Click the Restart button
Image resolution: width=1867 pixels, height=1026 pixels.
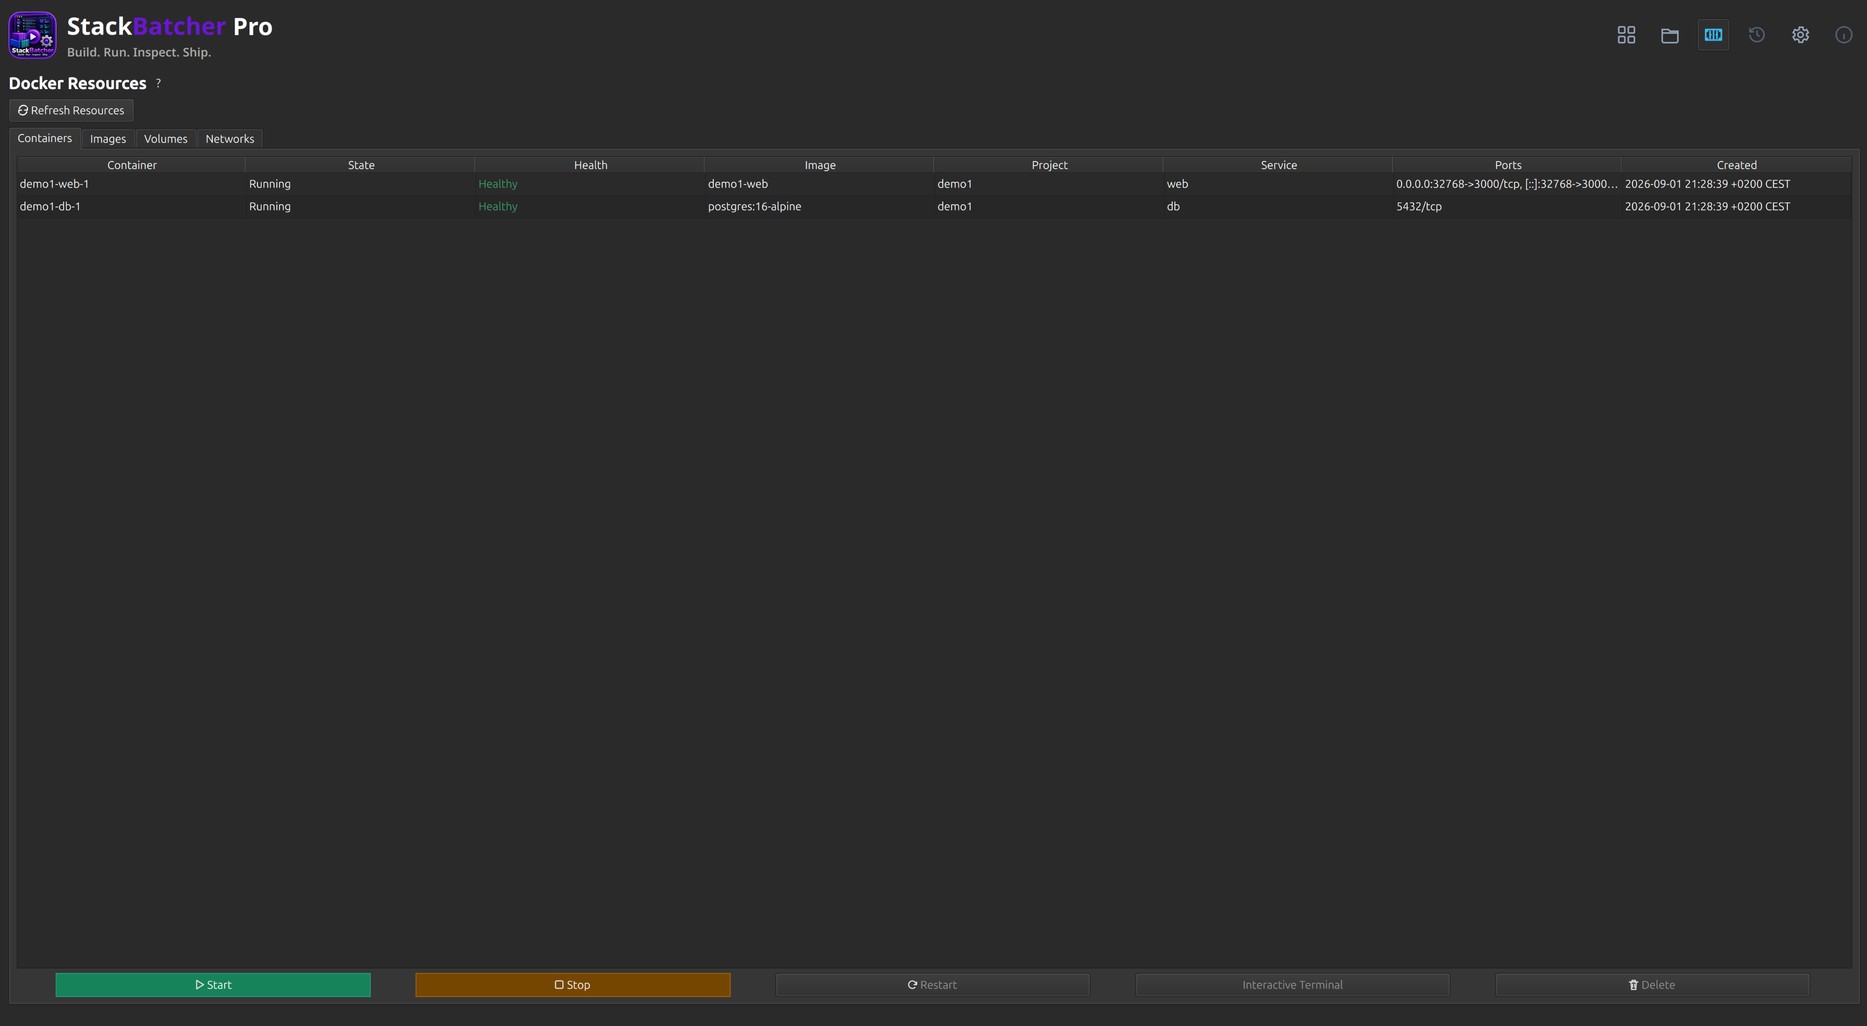pyautogui.click(x=932, y=985)
